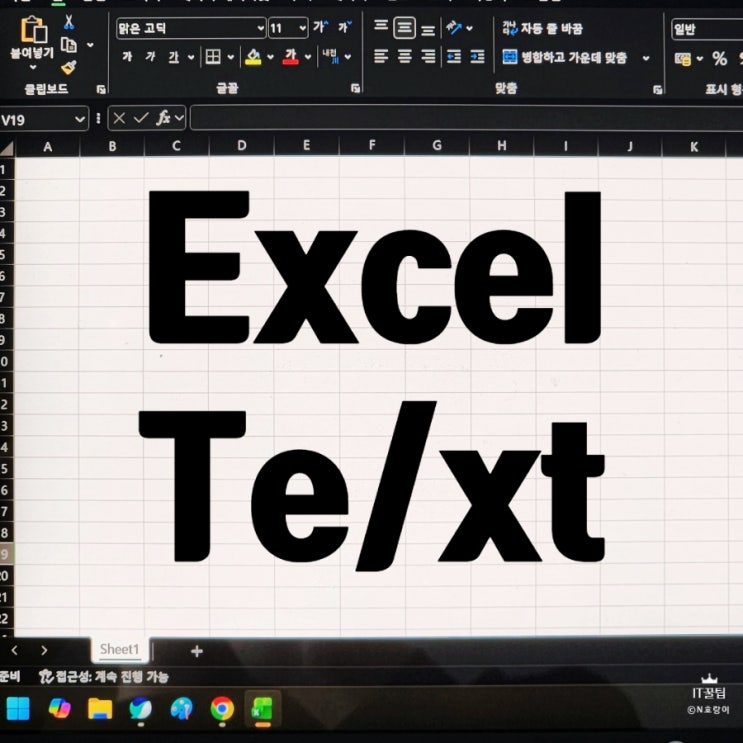743x743 pixels.
Task: Open Google Chrome from the taskbar
Action: 222,709
